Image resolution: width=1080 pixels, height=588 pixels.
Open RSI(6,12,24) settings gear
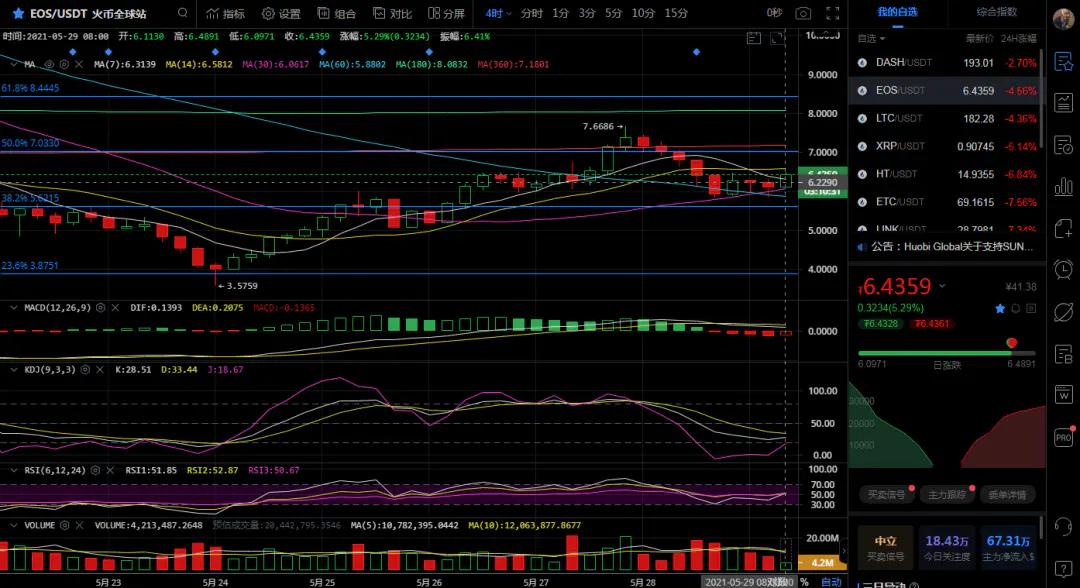click(96, 470)
